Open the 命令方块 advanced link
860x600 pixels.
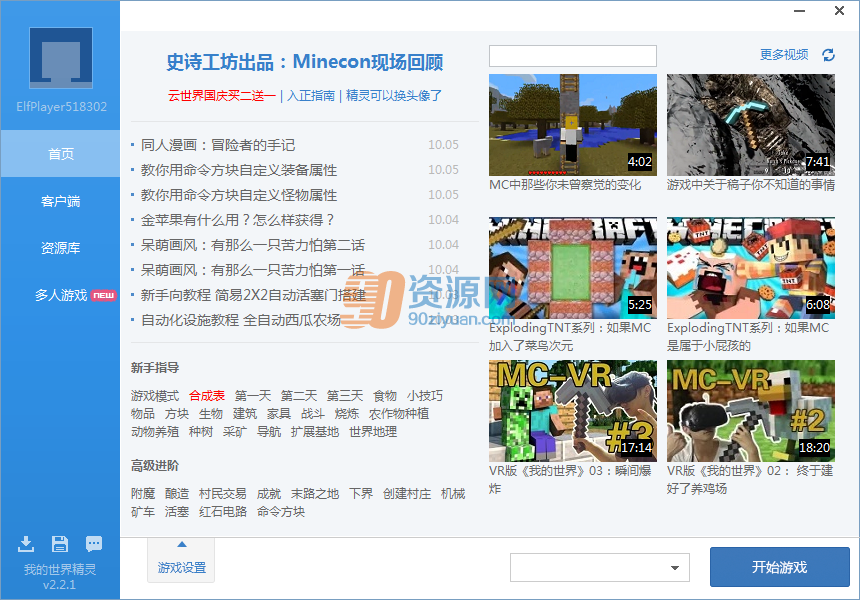coord(281,512)
